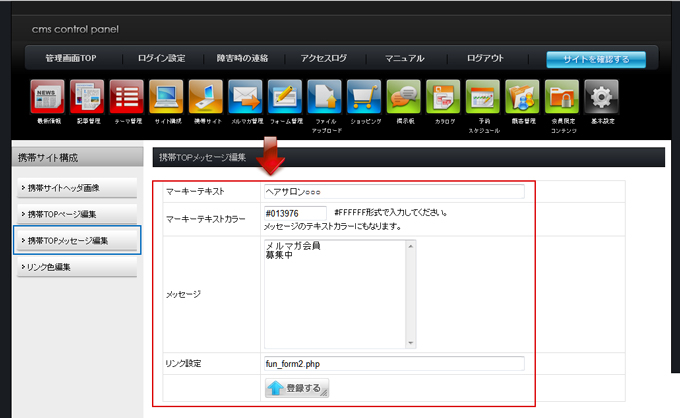Open the メルマガ管理 mail icon

coord(245,97)
